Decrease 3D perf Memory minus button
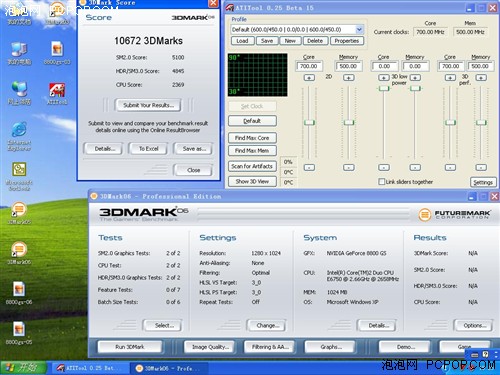This screenshot has width=500, height=375. click(481, 167)
